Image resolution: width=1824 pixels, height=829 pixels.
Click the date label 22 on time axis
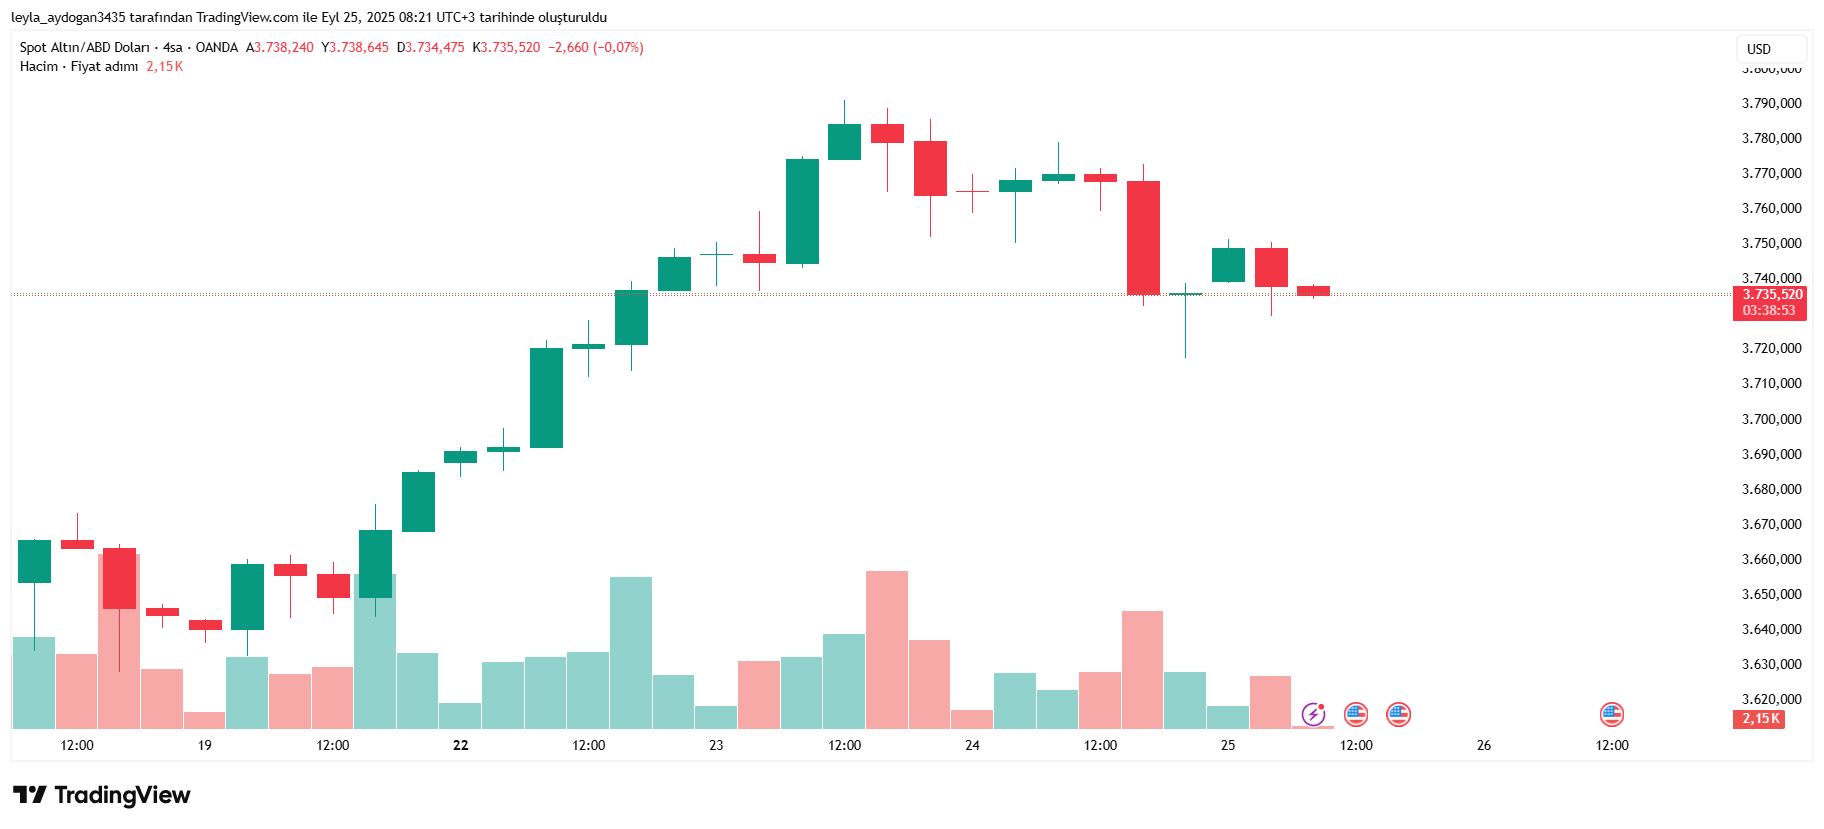(x=461, y=745)
